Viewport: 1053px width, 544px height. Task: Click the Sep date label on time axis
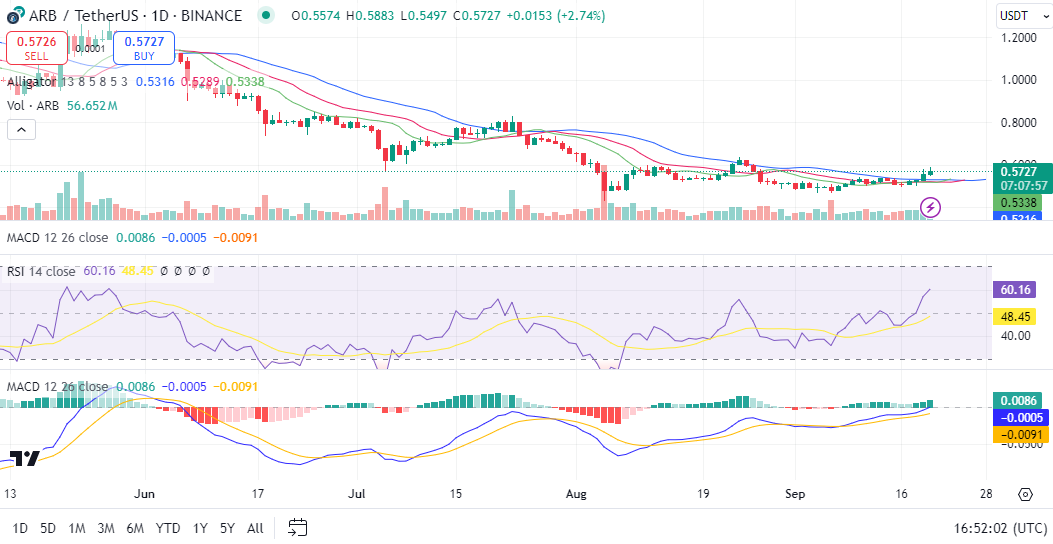tap(794, 495)
